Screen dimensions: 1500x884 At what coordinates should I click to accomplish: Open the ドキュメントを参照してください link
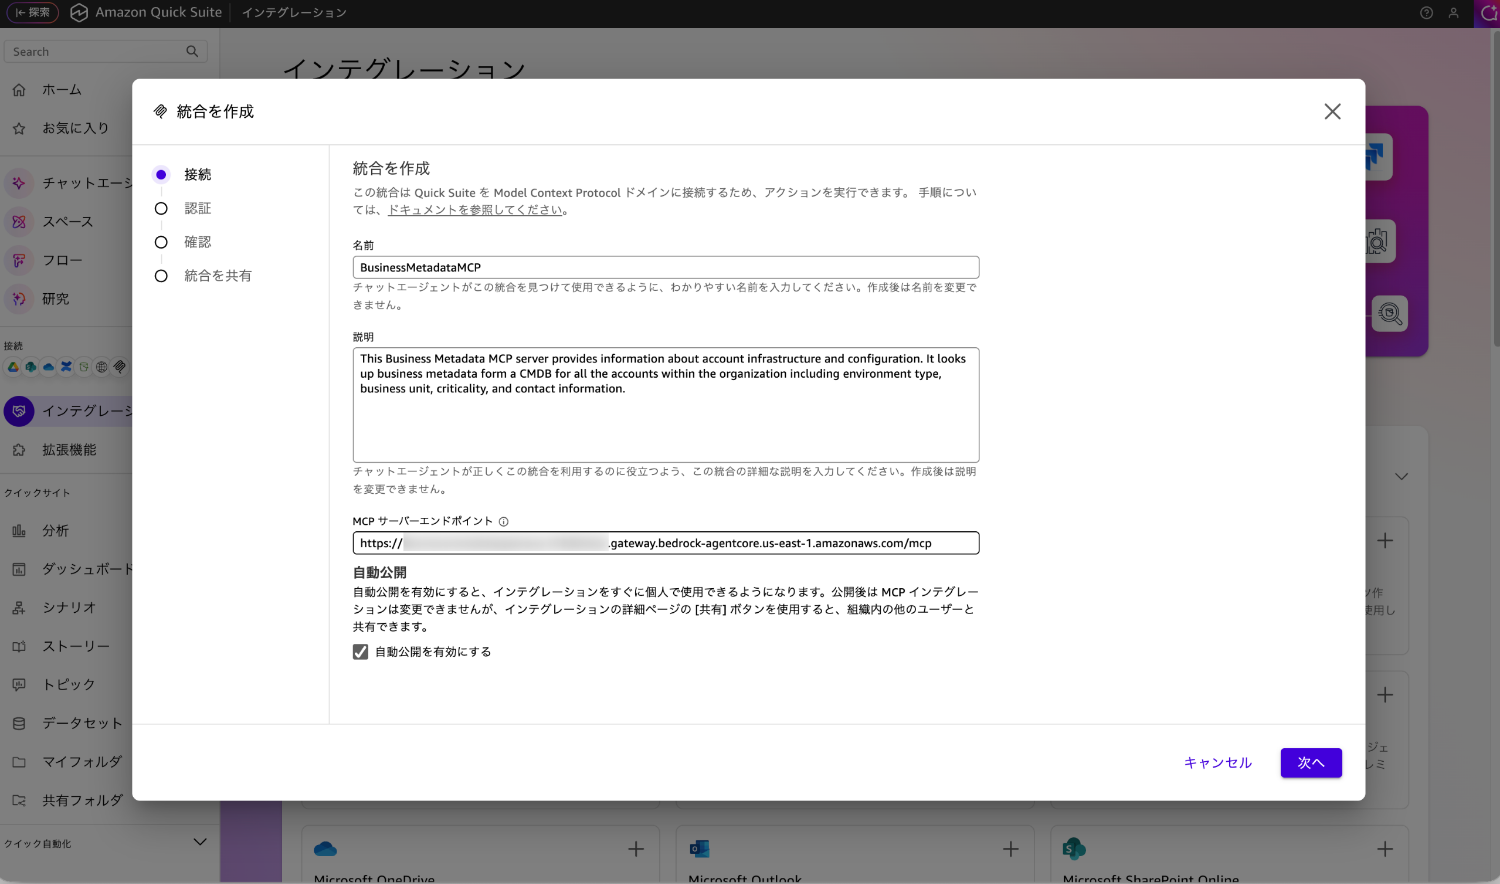(475, 210)
